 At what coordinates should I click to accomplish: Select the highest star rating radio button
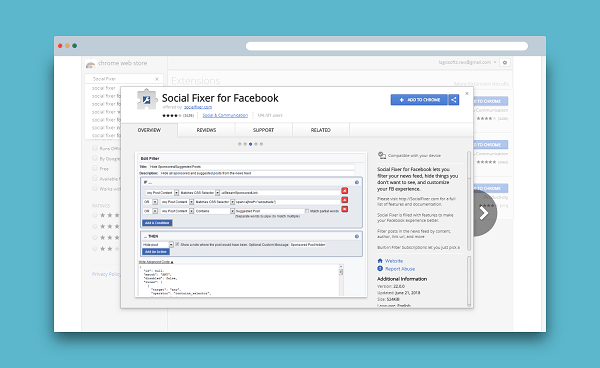tap(95, 215)
